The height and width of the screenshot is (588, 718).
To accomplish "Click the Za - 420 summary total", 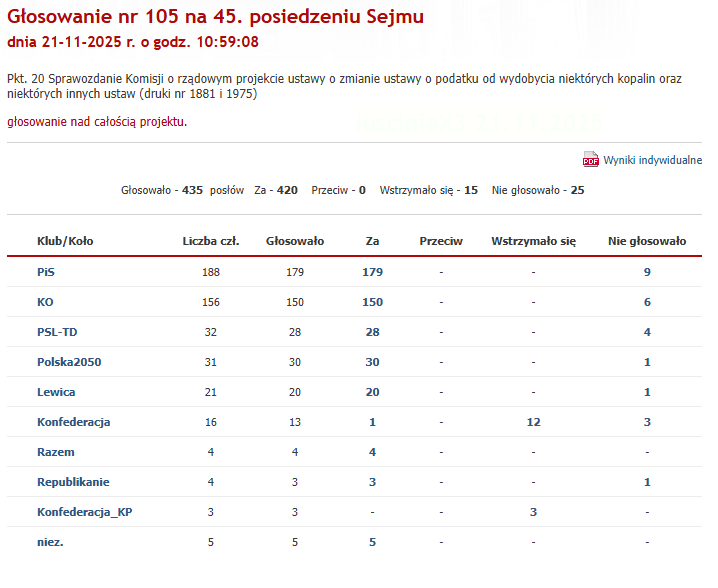I will 276,191.
